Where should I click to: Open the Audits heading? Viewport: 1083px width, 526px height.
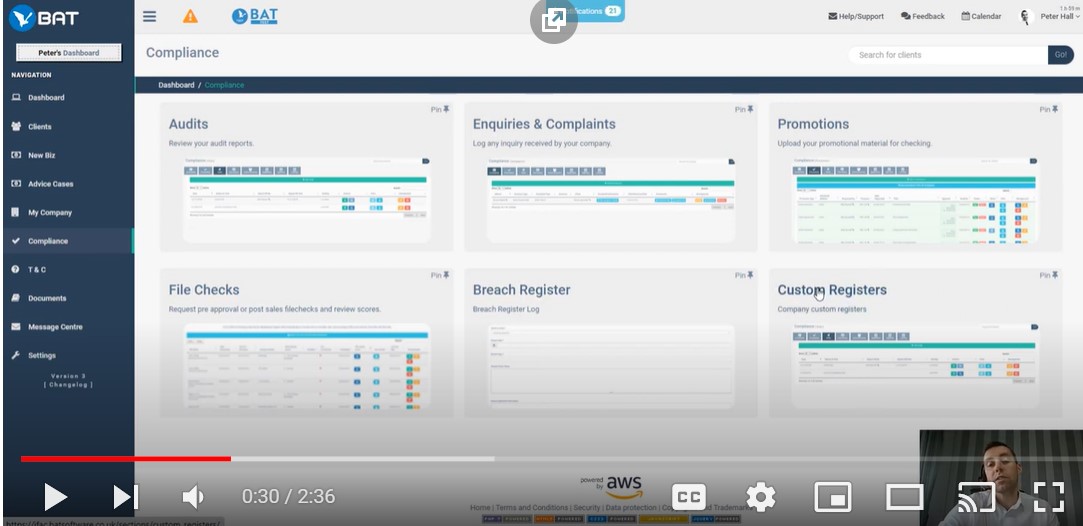pos(189,124)
